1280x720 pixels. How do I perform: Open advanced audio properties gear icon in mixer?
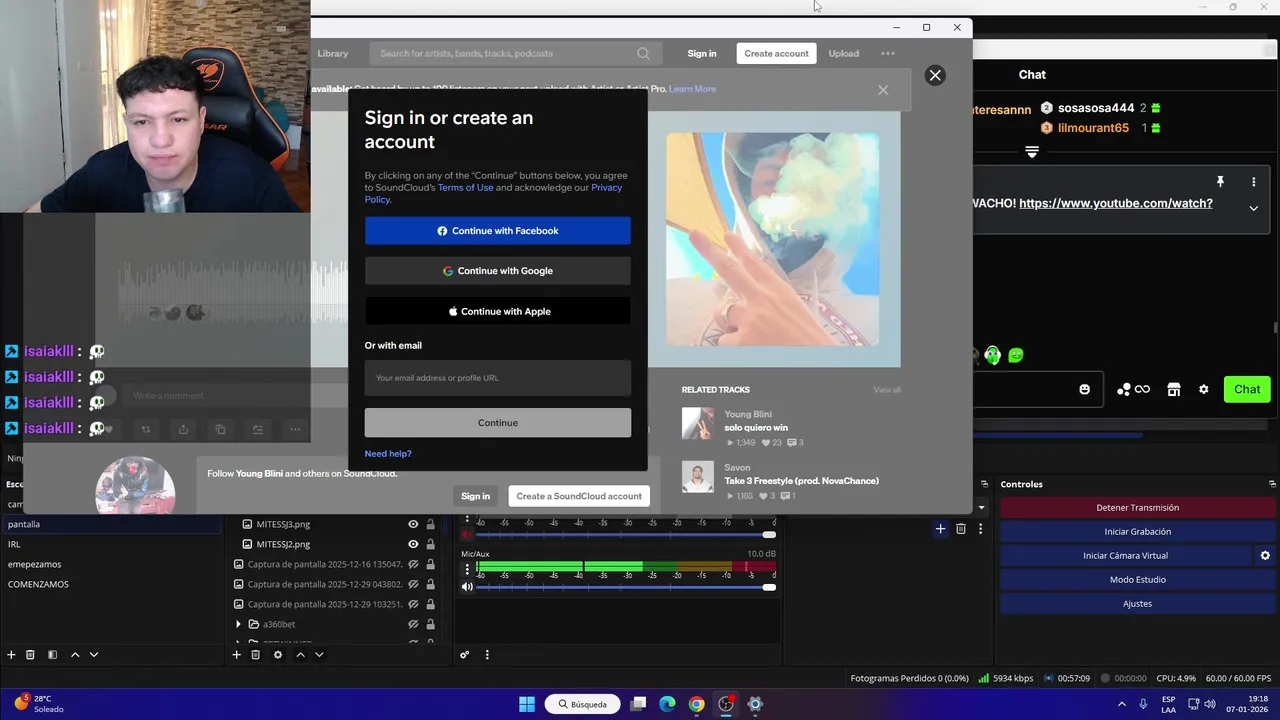(x=464, y=655)
